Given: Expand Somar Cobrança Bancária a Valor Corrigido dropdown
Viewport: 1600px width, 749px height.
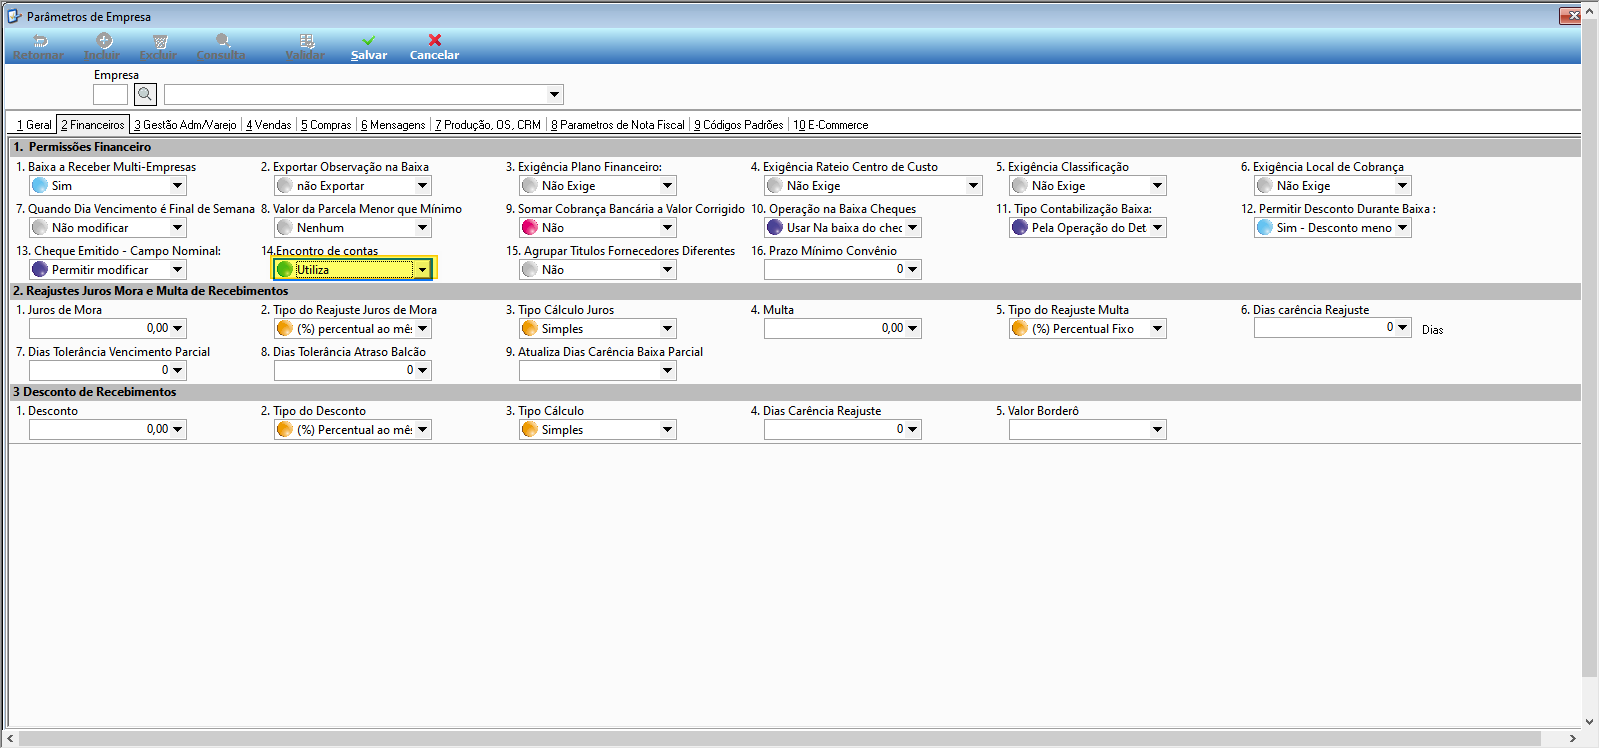Looking at the screenshot, I should point(668,228).
